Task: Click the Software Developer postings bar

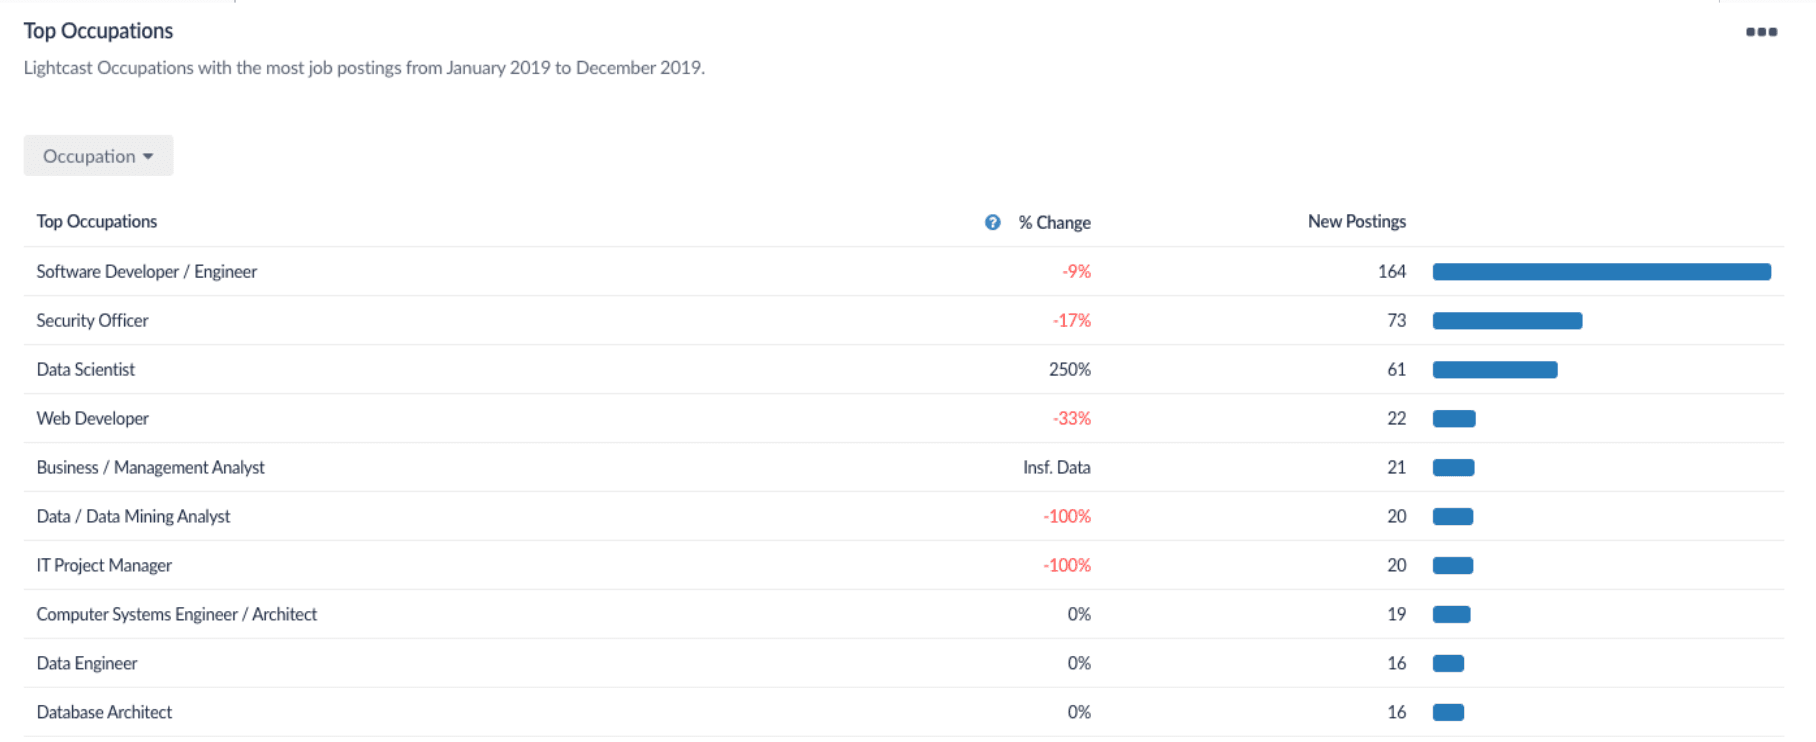Action: point(1601,272)
